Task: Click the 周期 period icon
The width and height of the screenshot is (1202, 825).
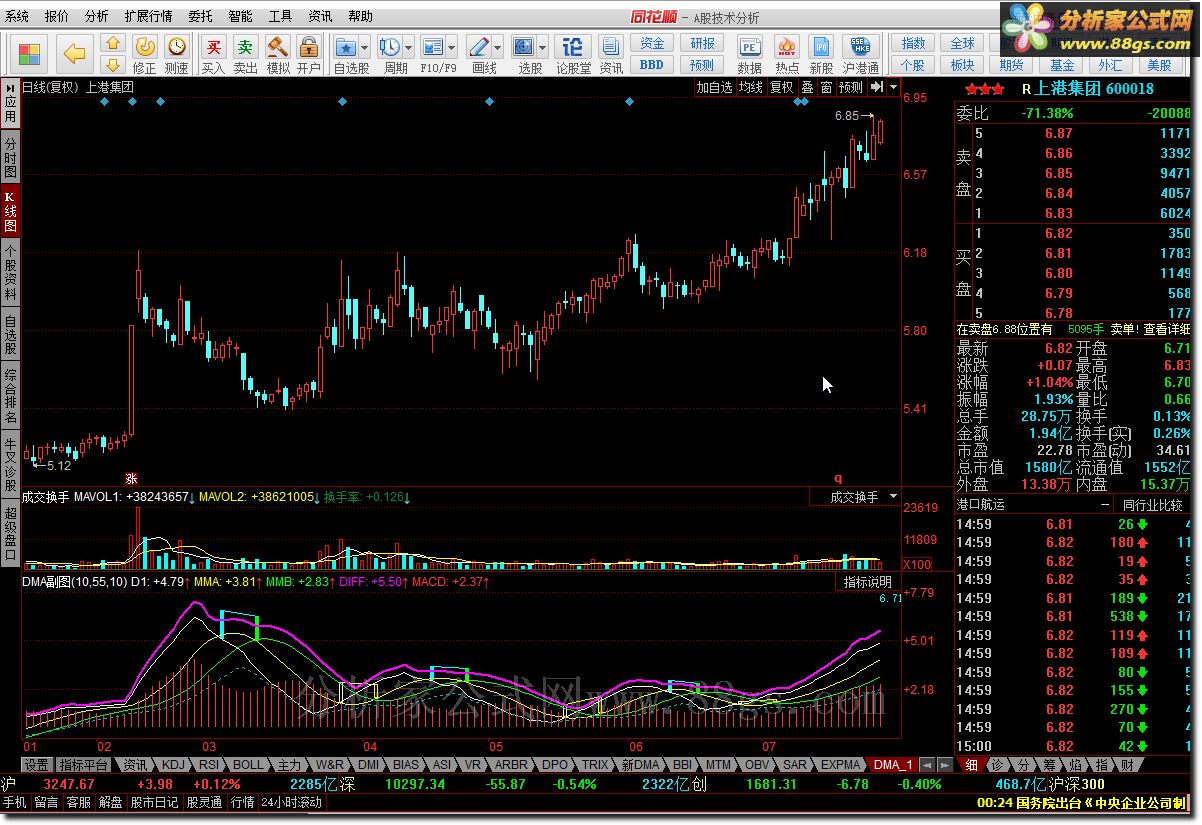Action: (x=391, y=46)
